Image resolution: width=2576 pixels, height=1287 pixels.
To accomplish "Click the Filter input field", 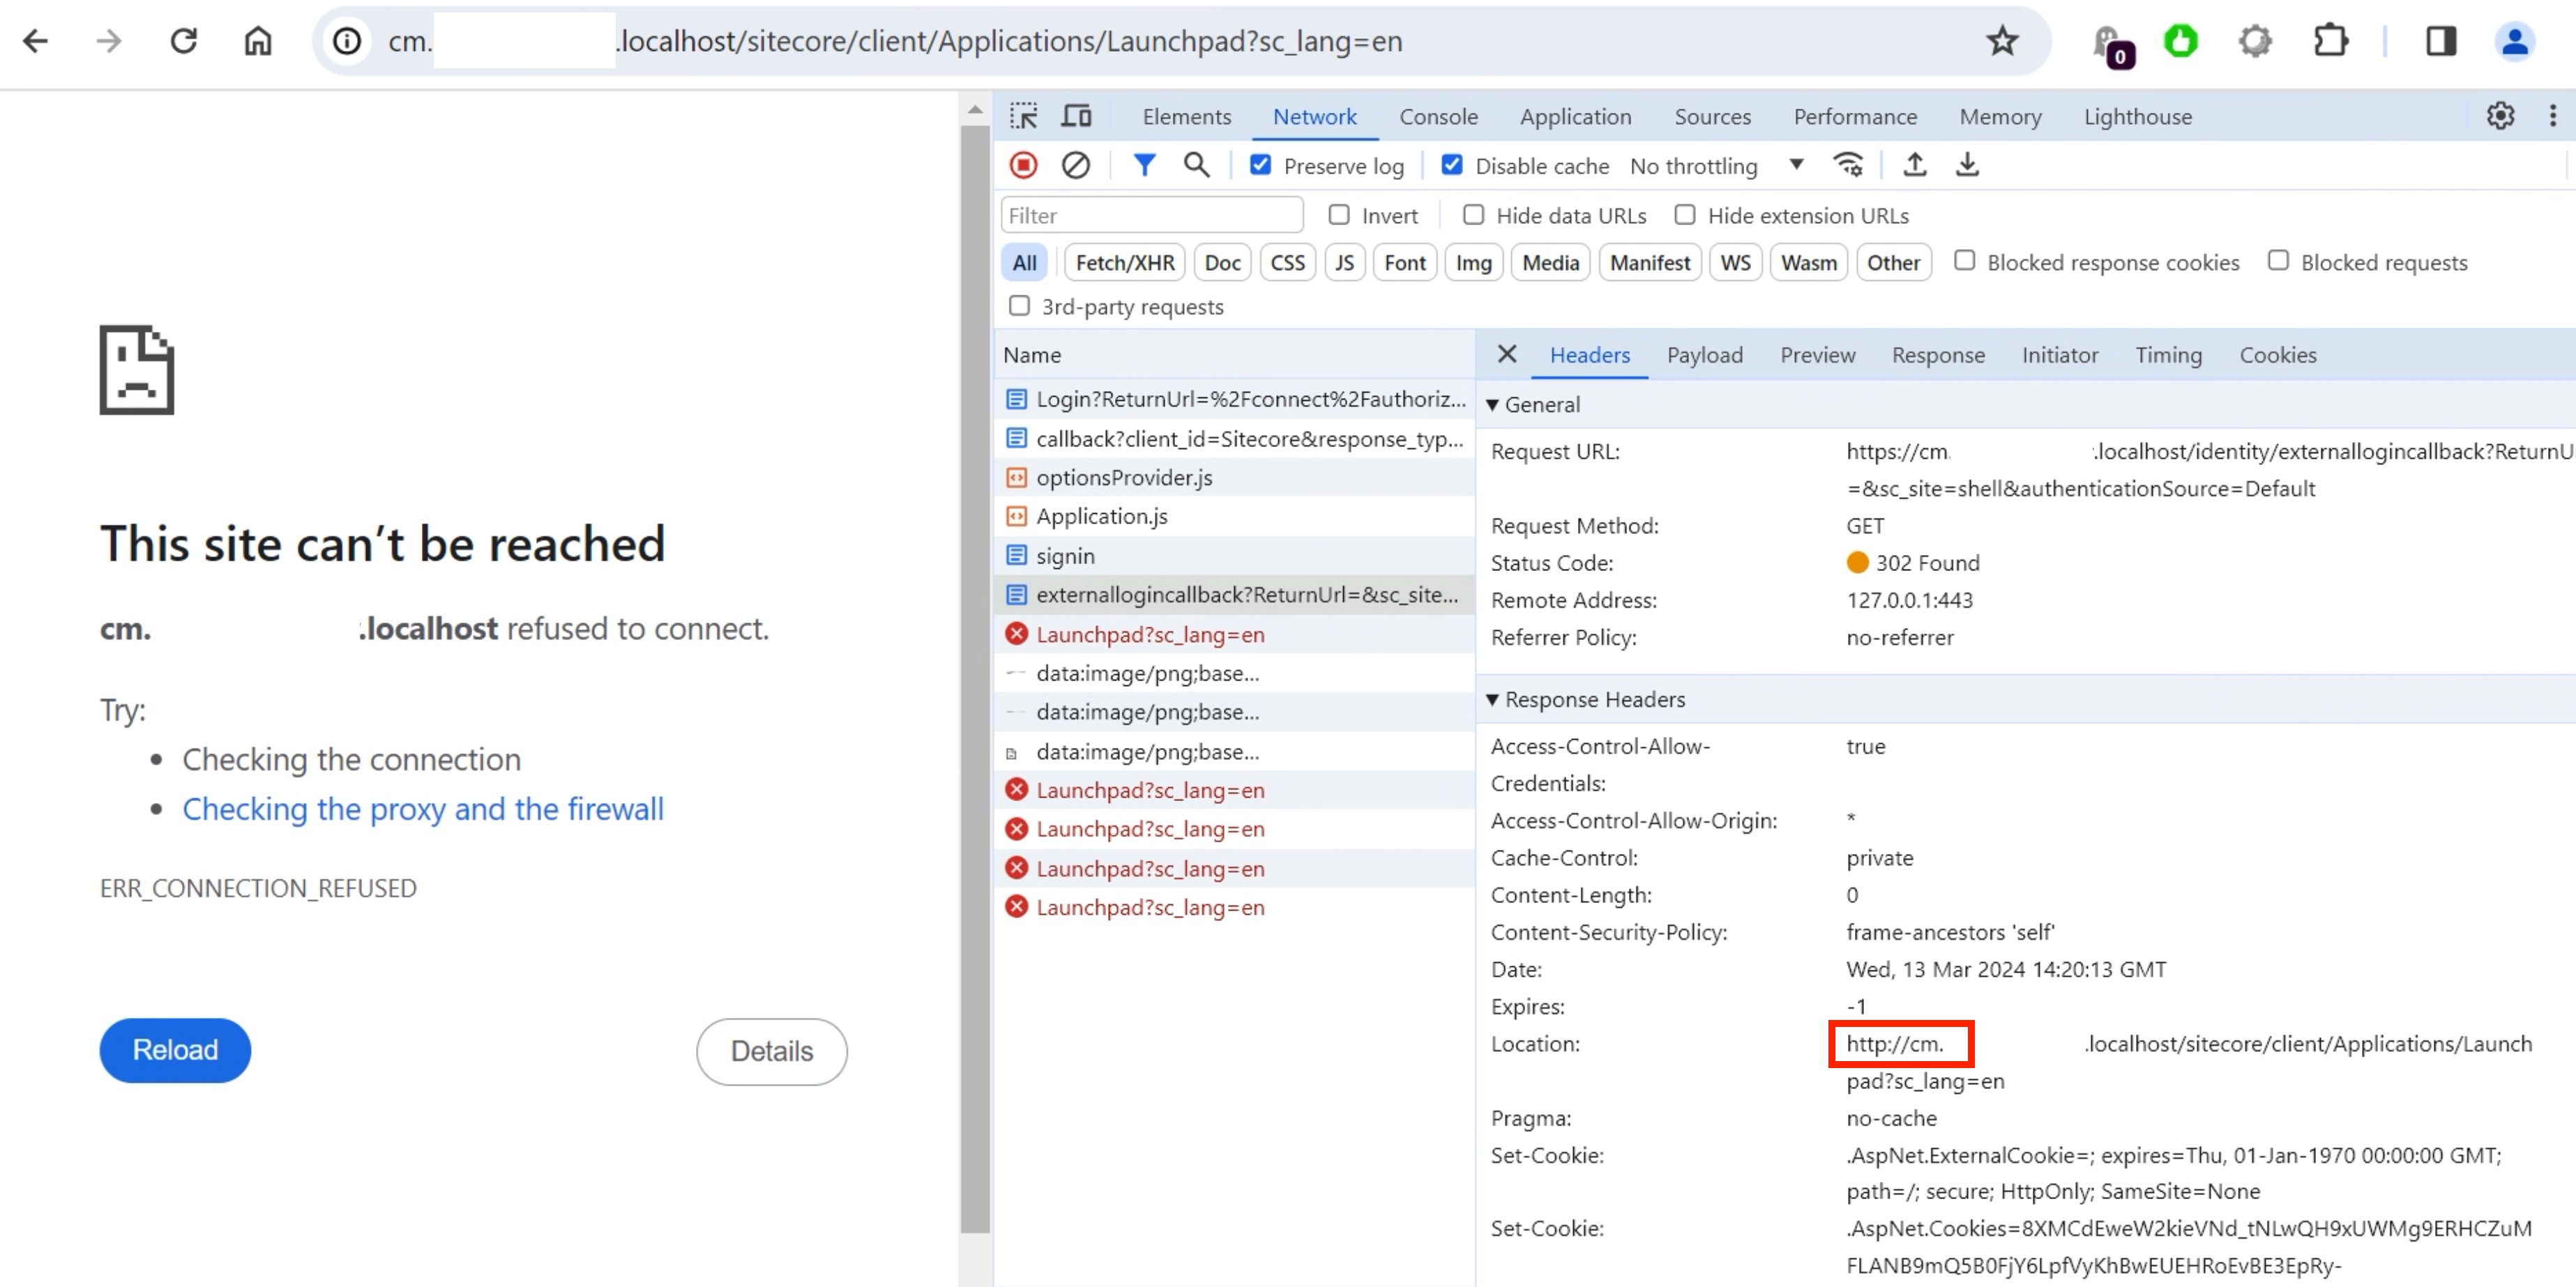I will [1150, 215].
